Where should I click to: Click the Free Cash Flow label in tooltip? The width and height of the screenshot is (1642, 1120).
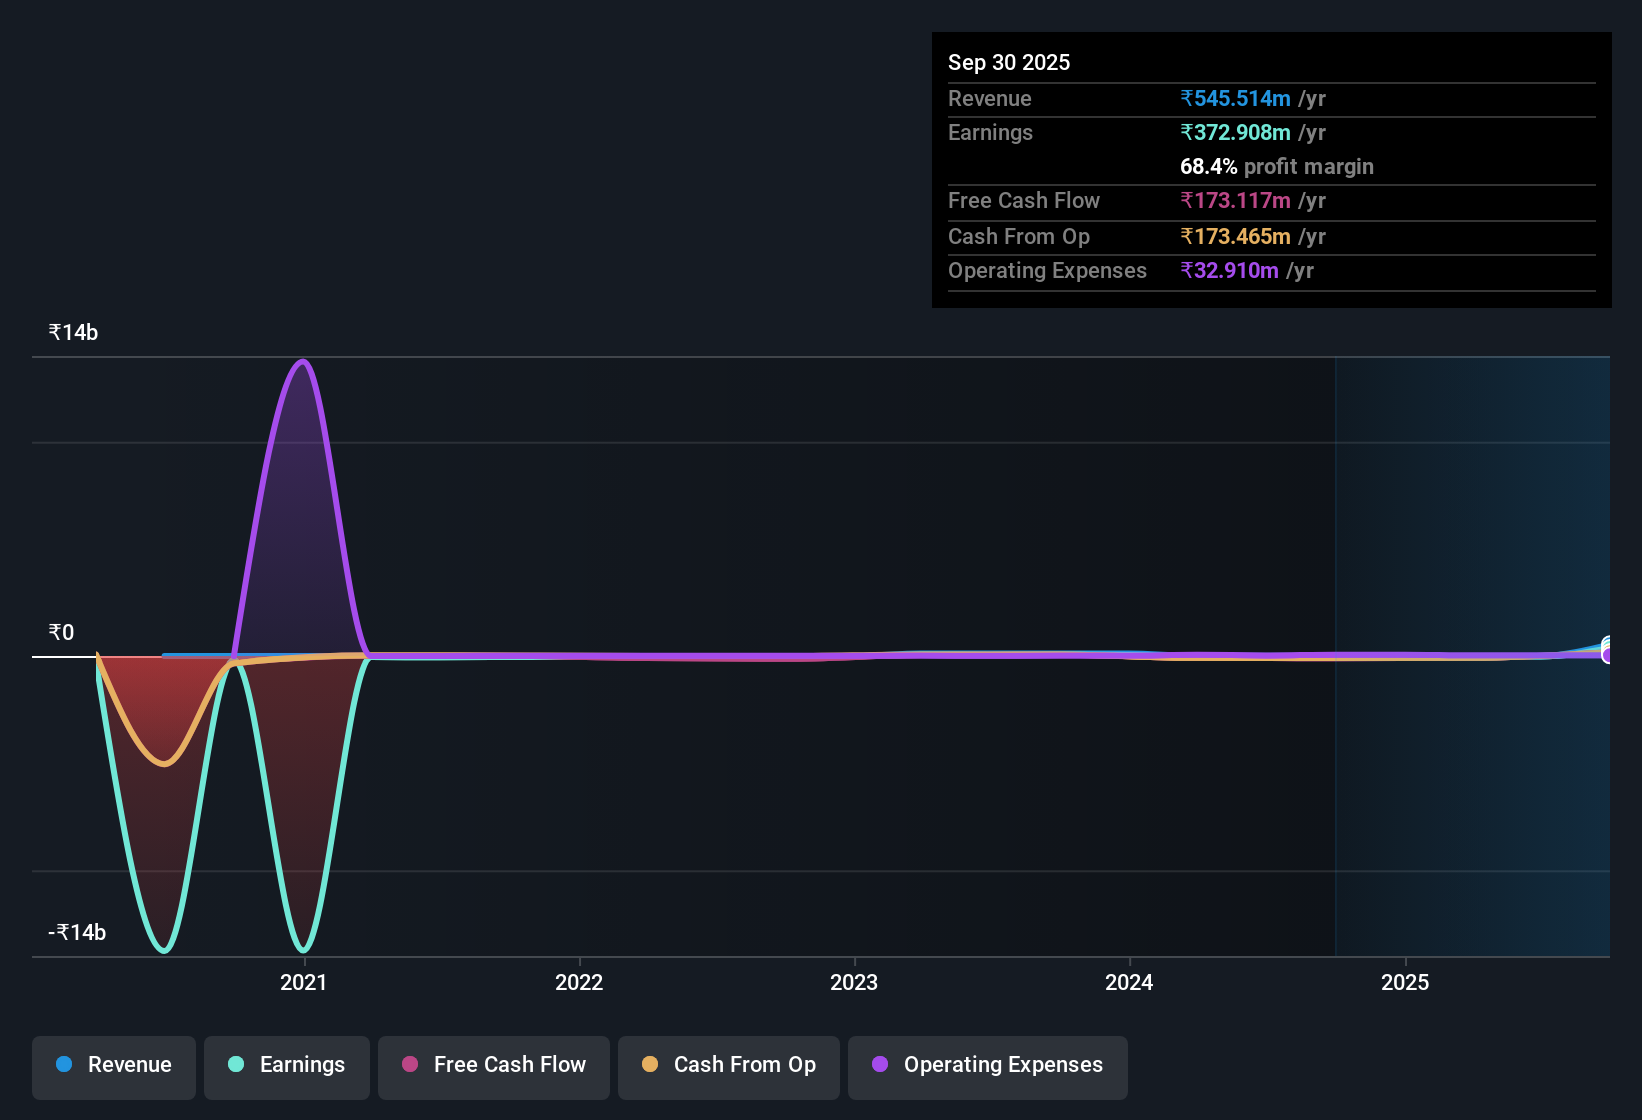click(1024, 201)
